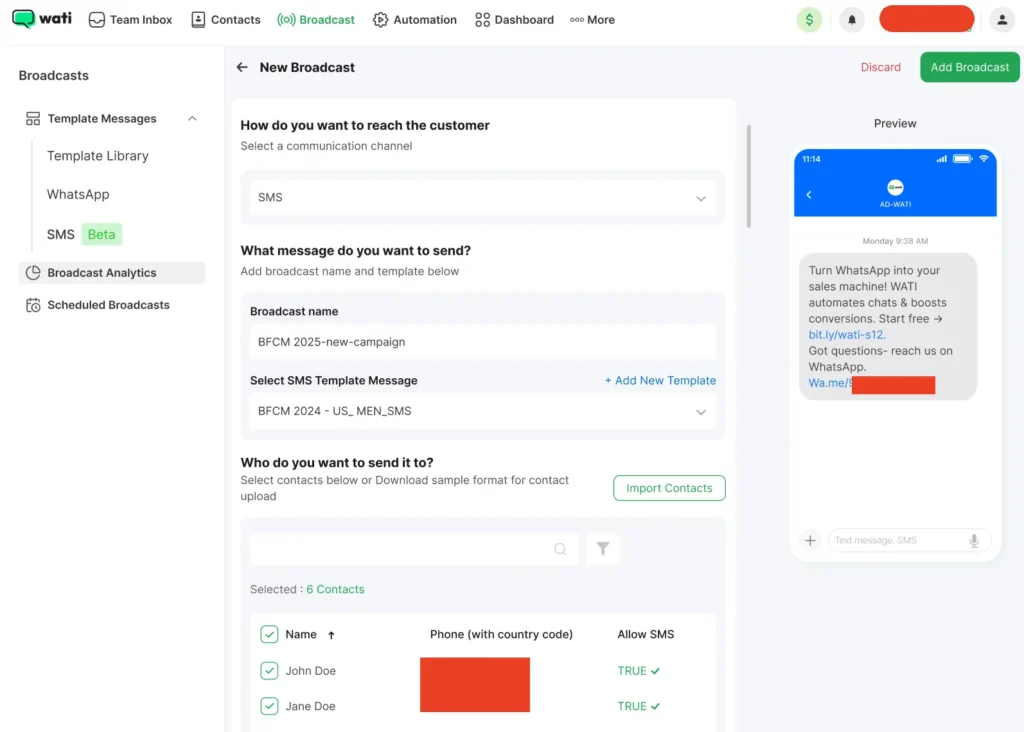Tap the microphone icon in phone preview
This screenshot has height=732, width=1024.
(x=973, y=540)
